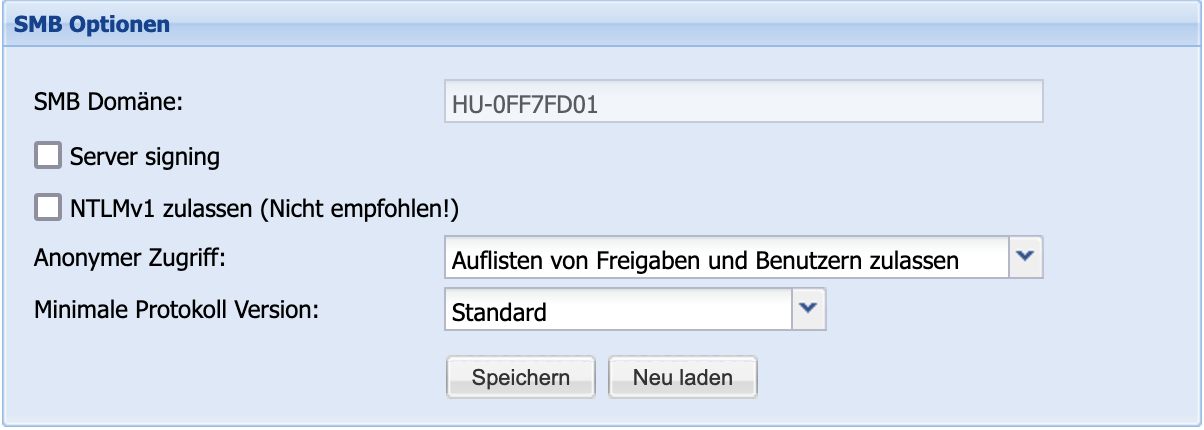Tick the NTLMv1 zulassen checkbox
The height and width of the screenshot is (430, 1204).
(x=48, y=207)
